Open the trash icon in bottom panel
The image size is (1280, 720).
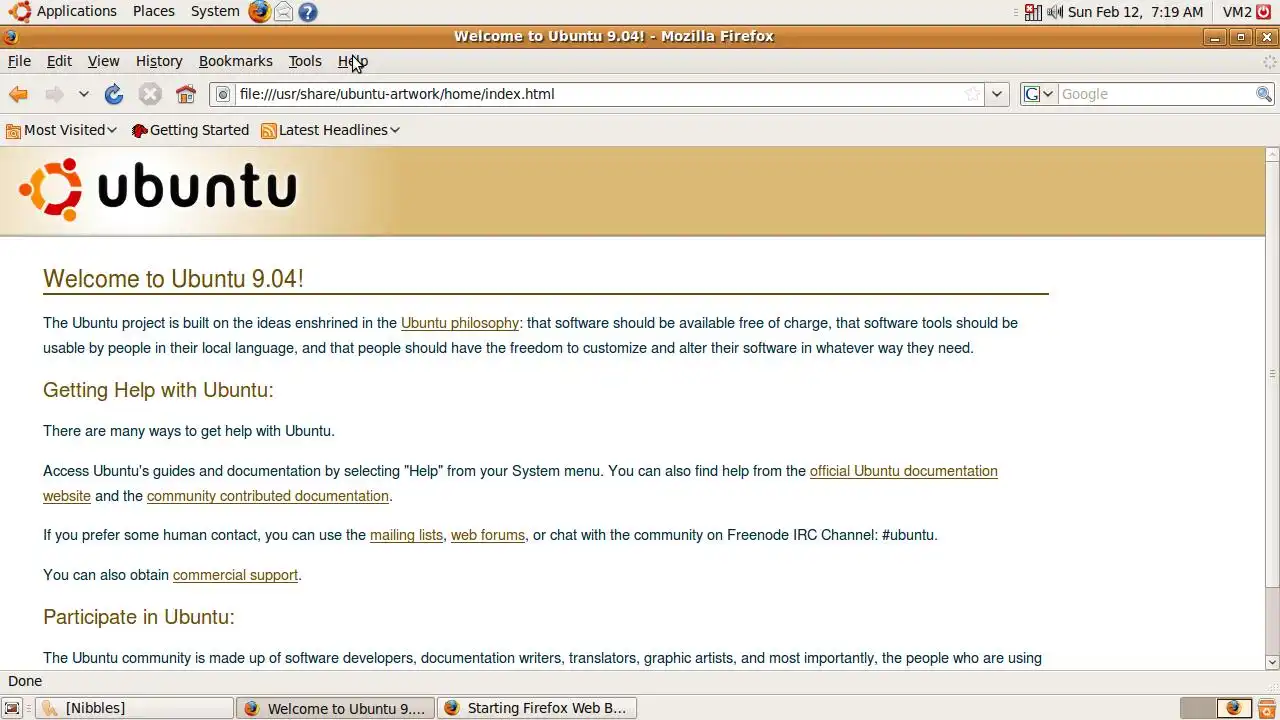(1266, 708)
